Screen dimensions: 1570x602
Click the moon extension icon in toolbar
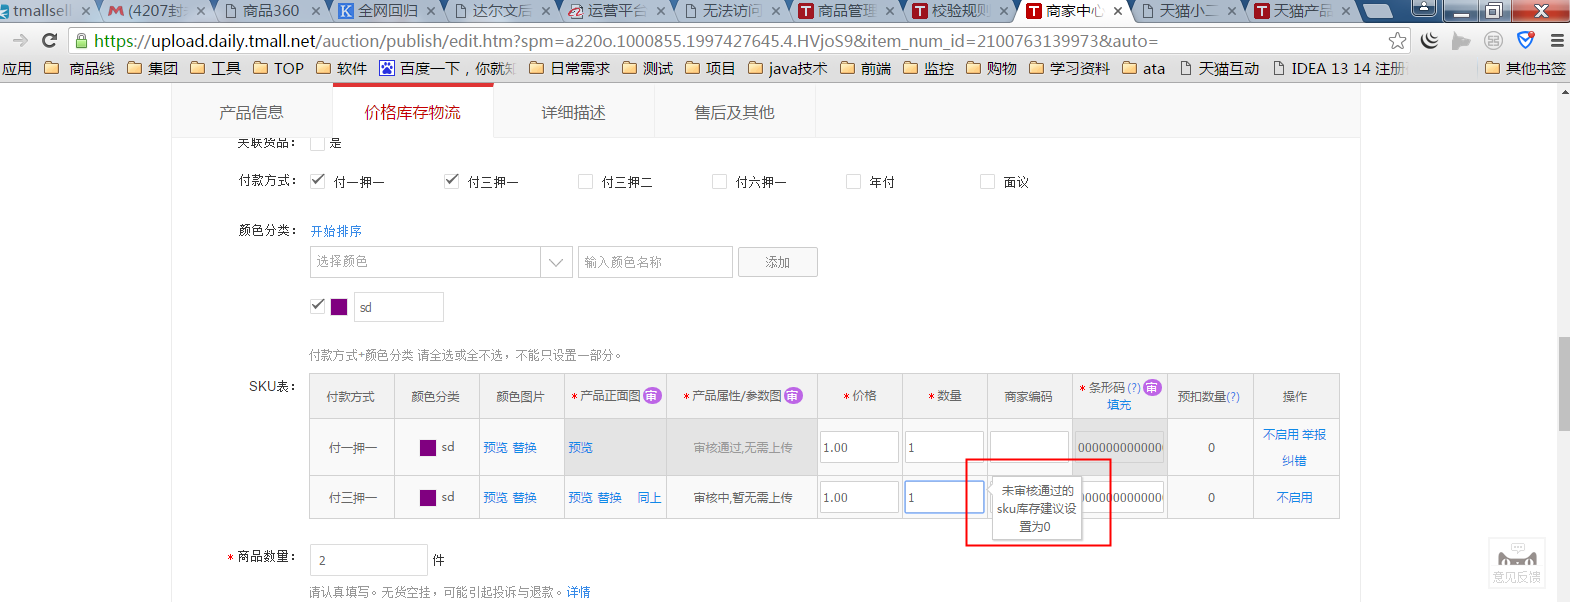tap(1430, 41)
